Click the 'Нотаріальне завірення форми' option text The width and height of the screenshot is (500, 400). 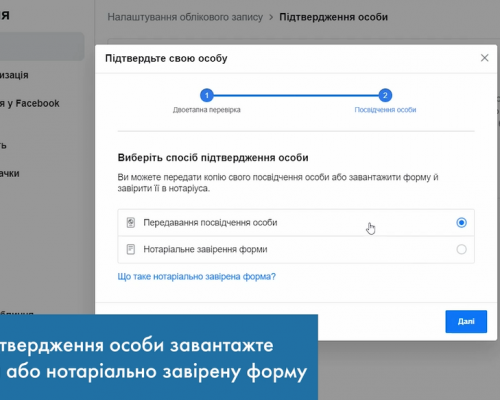click(205, 249)
